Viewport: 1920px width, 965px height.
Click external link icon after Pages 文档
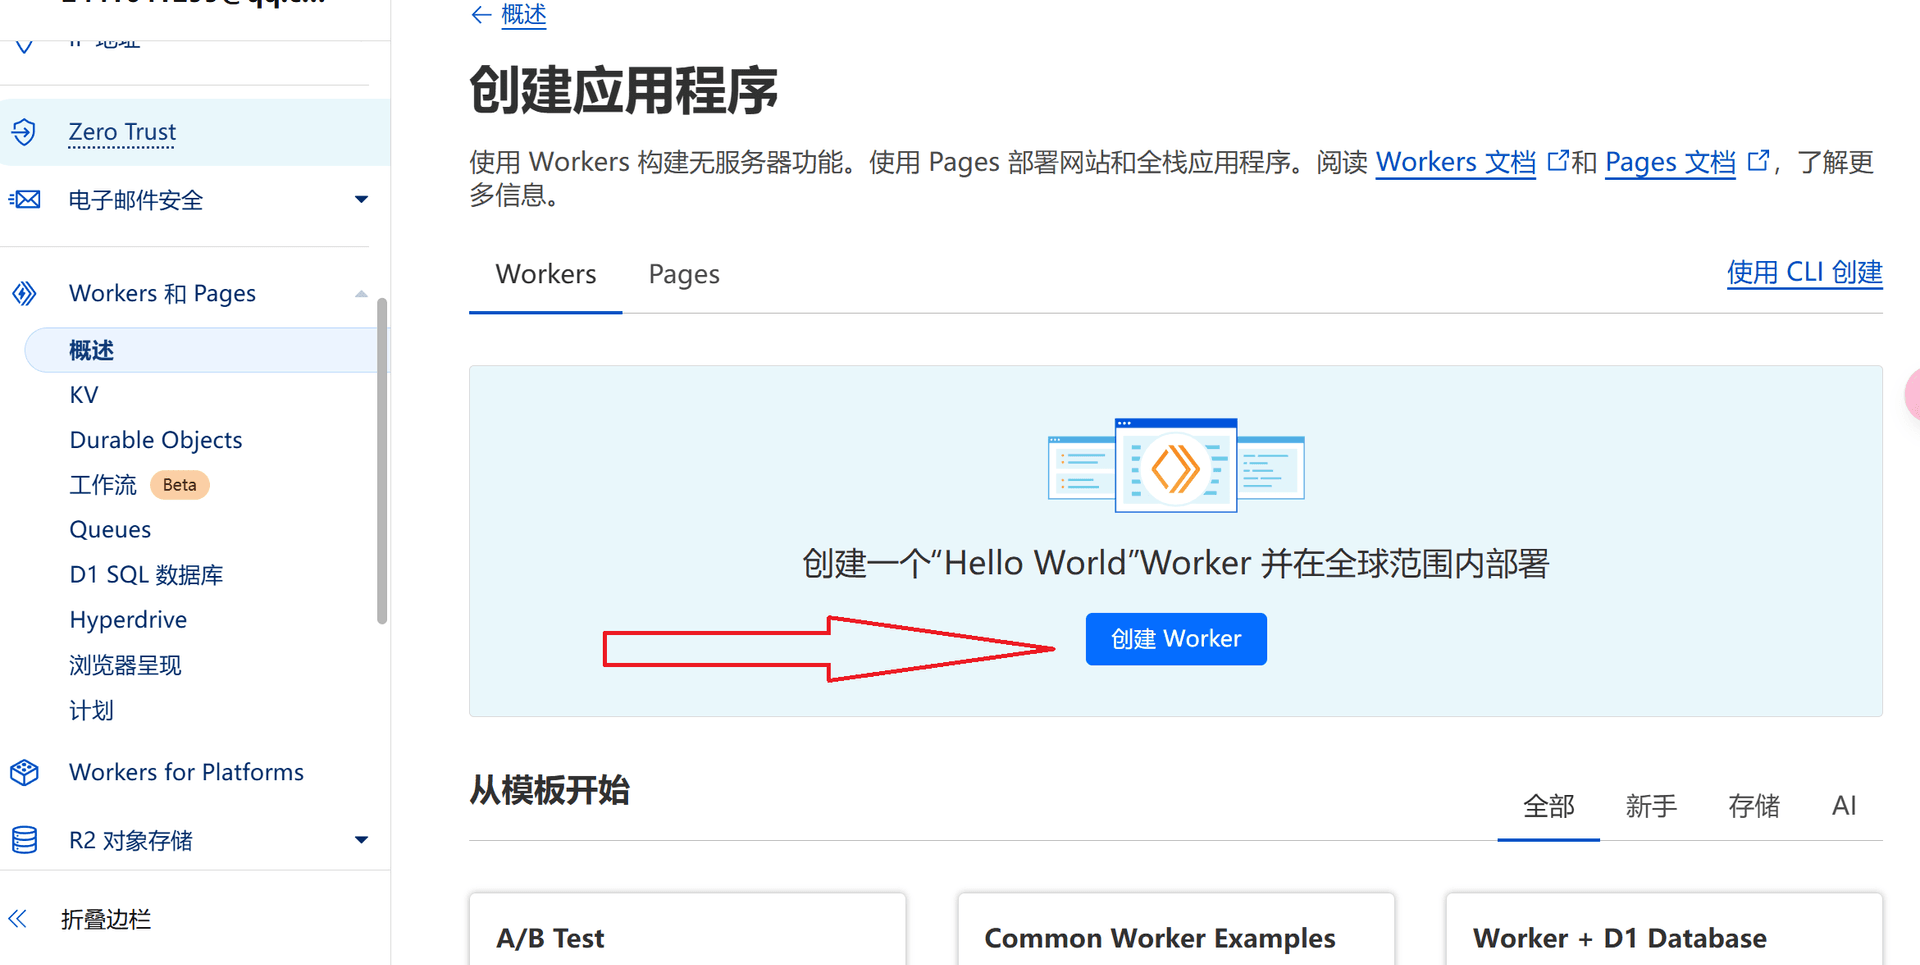pyautogui.click(x=1758, y=160)
